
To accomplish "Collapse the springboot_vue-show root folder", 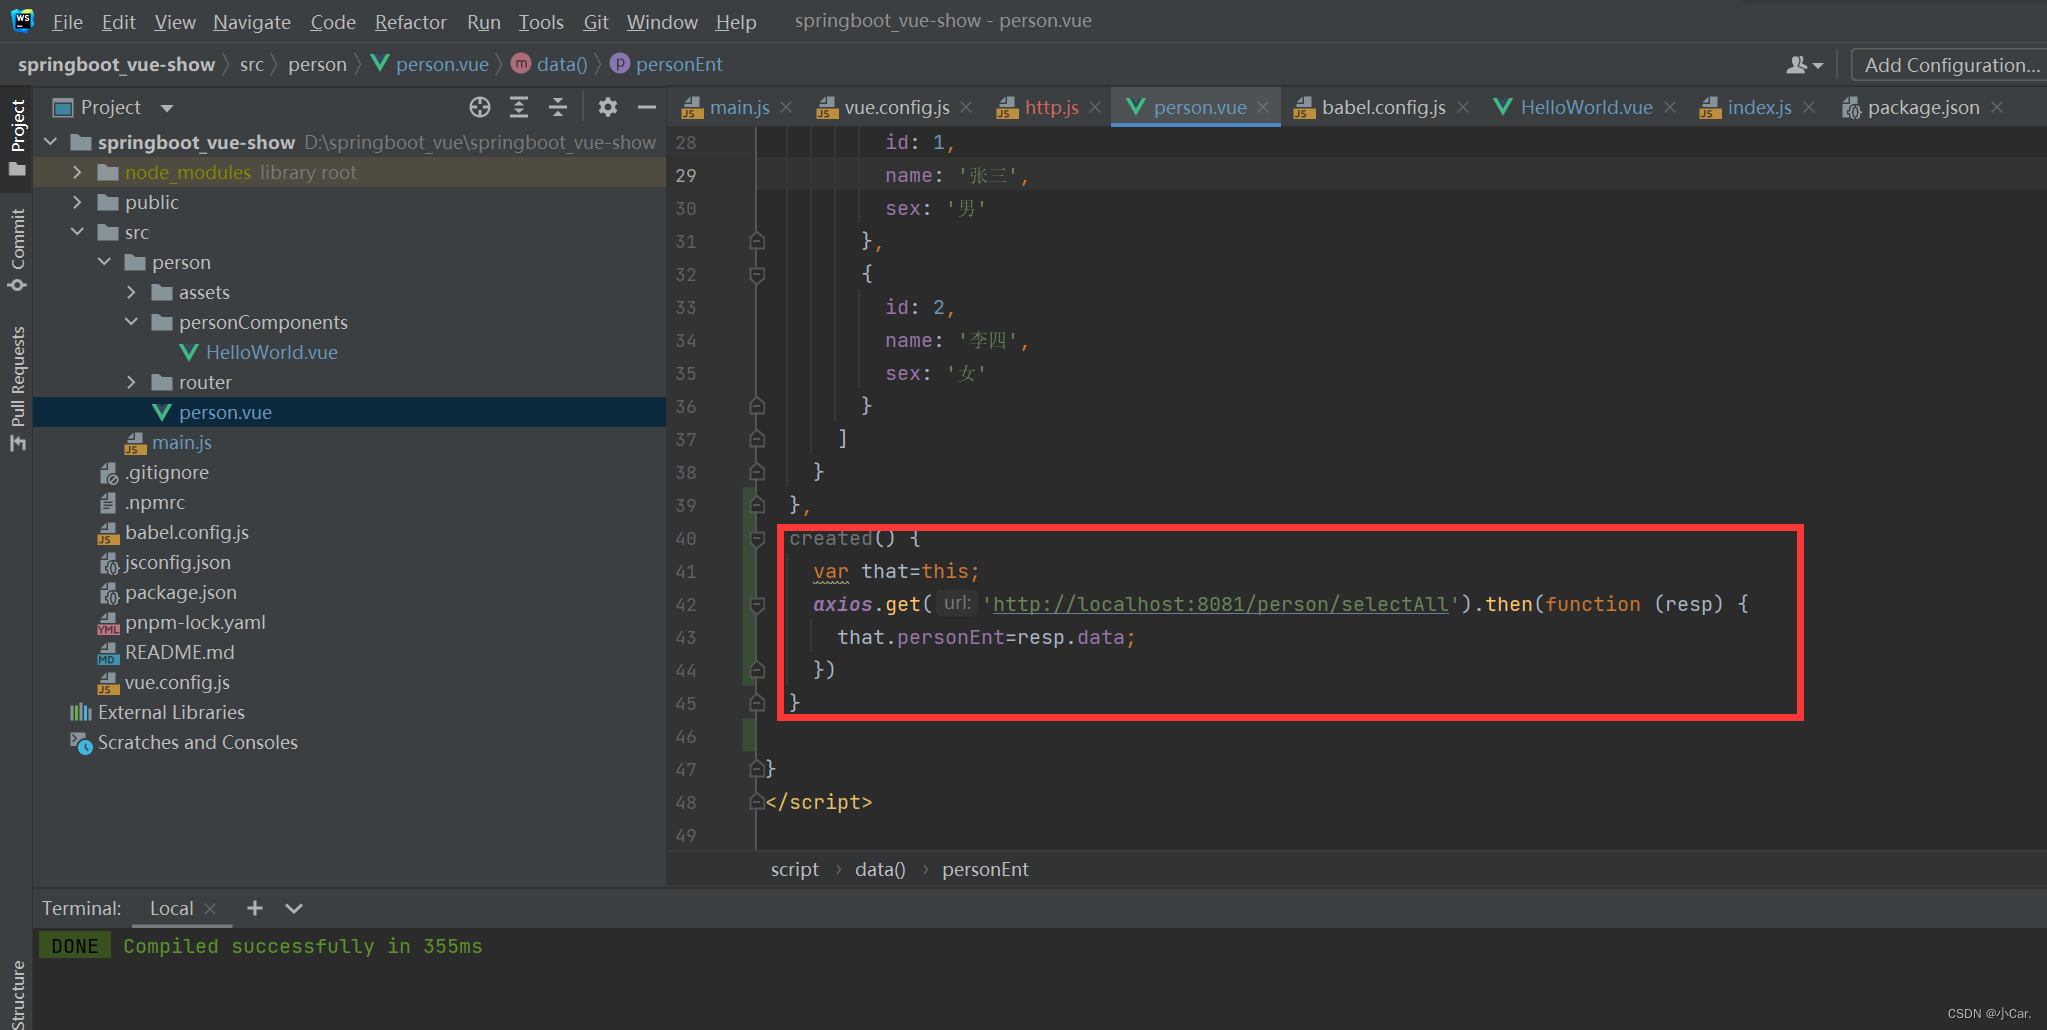I will pos(51,142).
